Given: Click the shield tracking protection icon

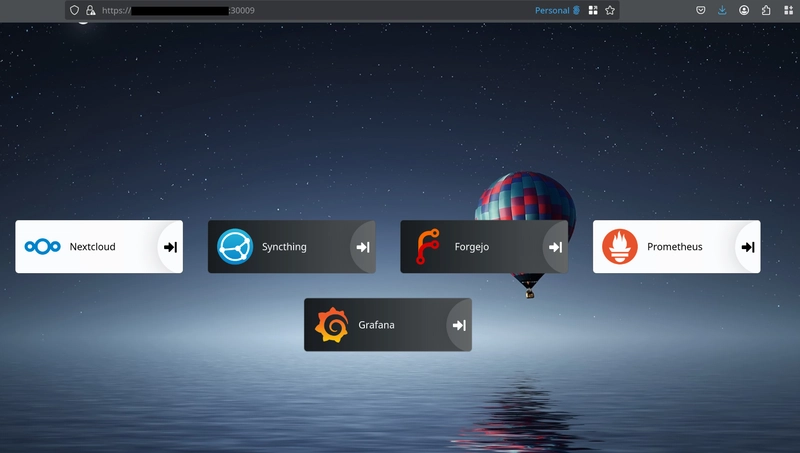Looking at the screenshot, I should click(x=74, y=10).
